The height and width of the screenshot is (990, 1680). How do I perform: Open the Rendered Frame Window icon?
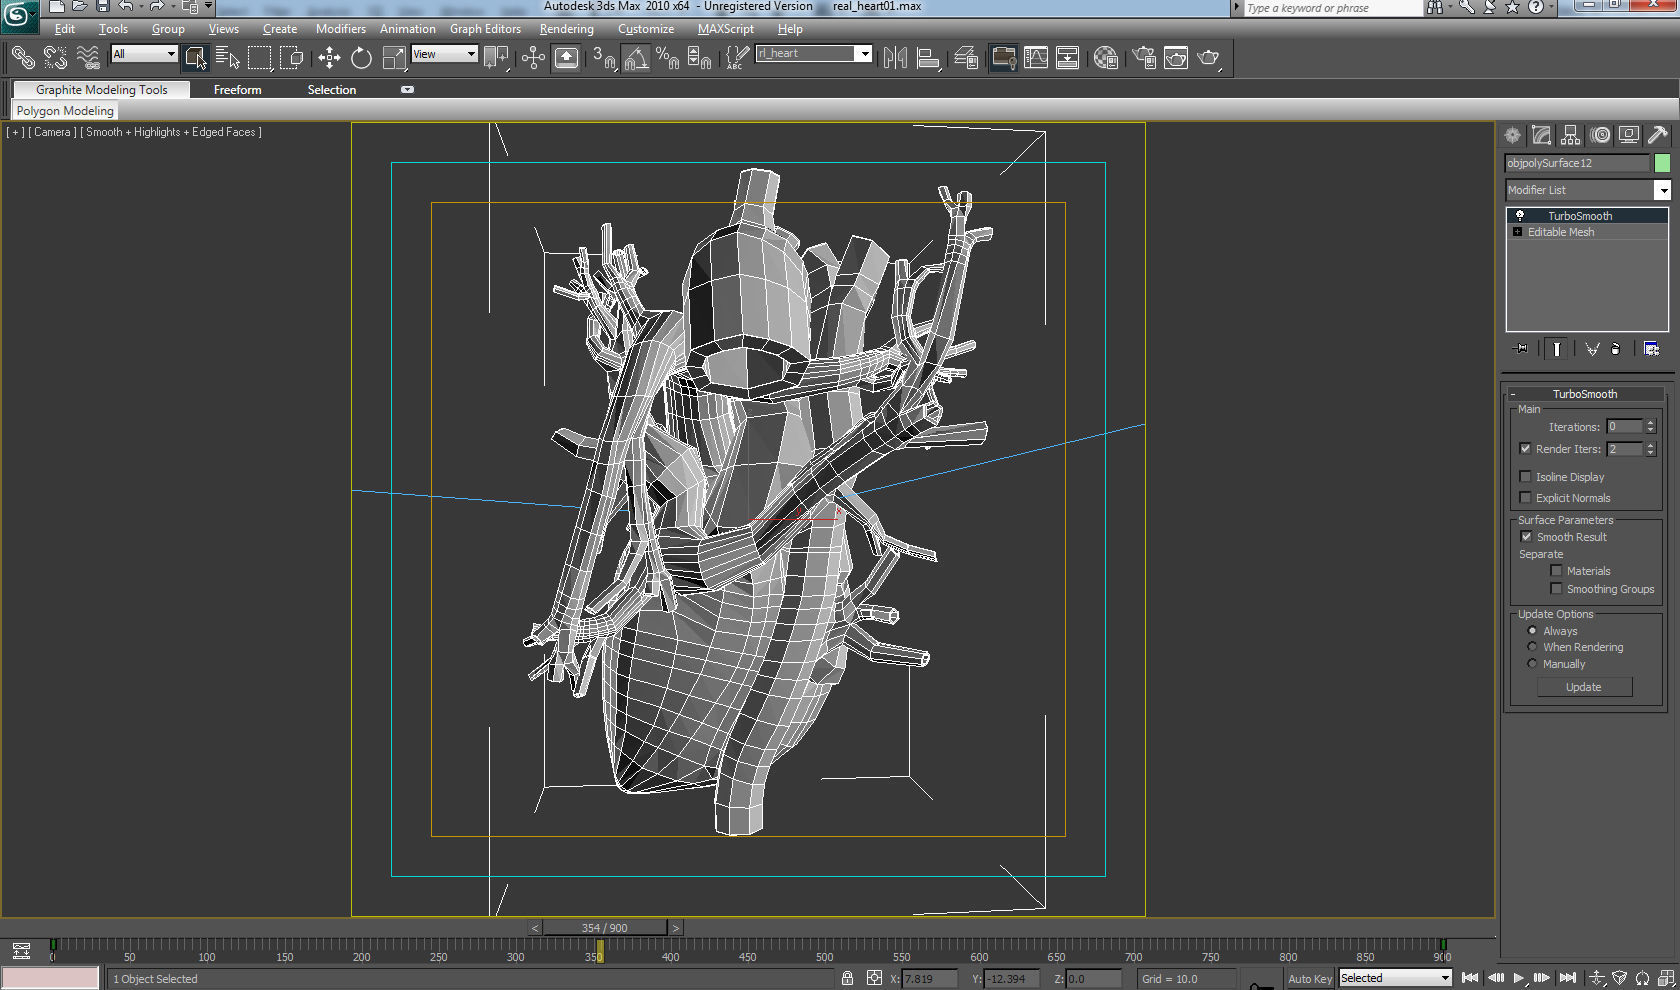tap(1176, 58)
